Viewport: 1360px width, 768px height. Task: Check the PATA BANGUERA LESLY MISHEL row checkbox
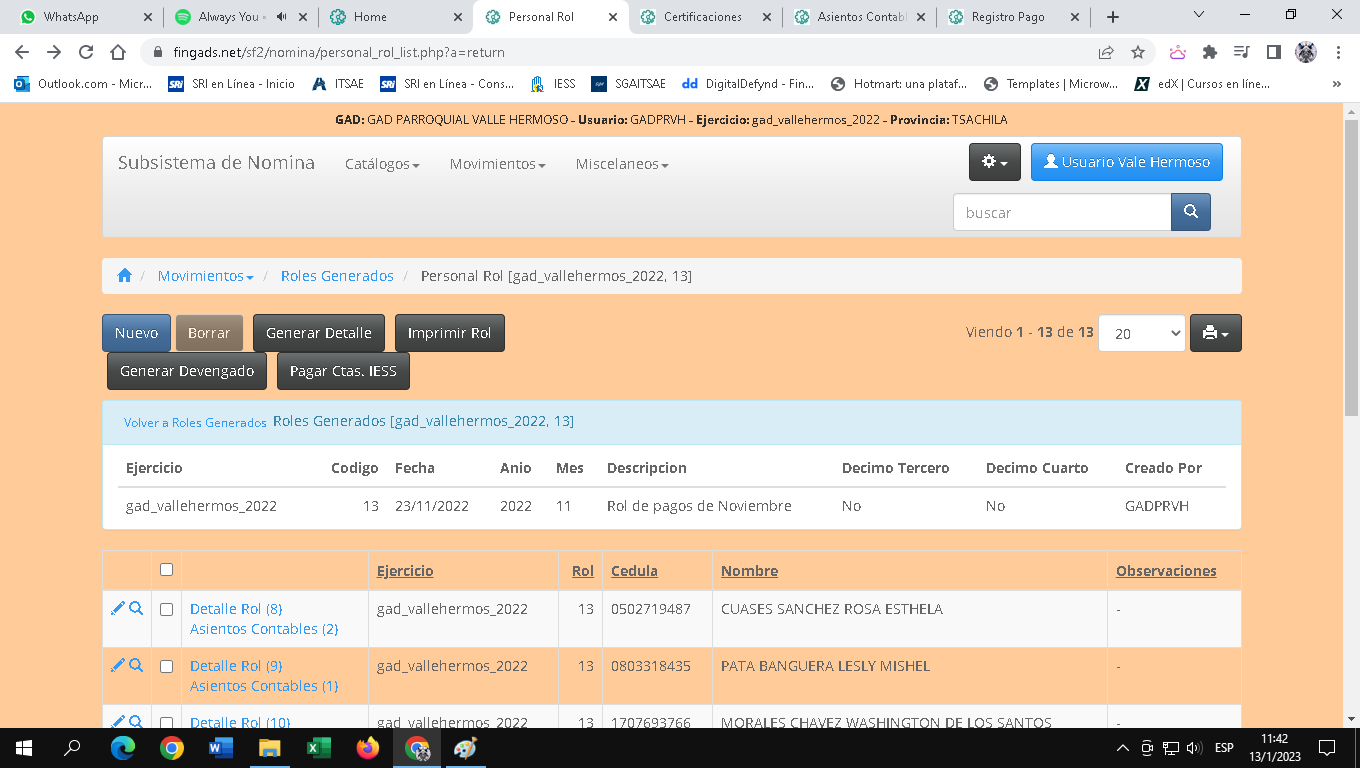pos(166,666)
